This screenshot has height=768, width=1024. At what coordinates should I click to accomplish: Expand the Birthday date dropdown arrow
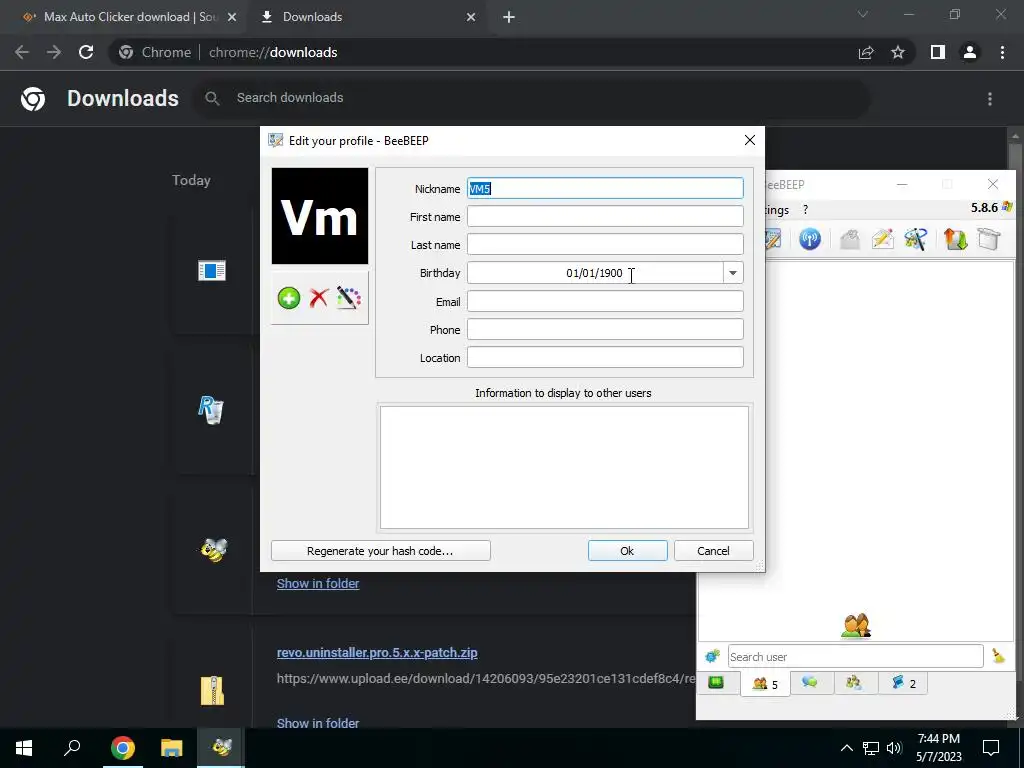tap(733, 273)
